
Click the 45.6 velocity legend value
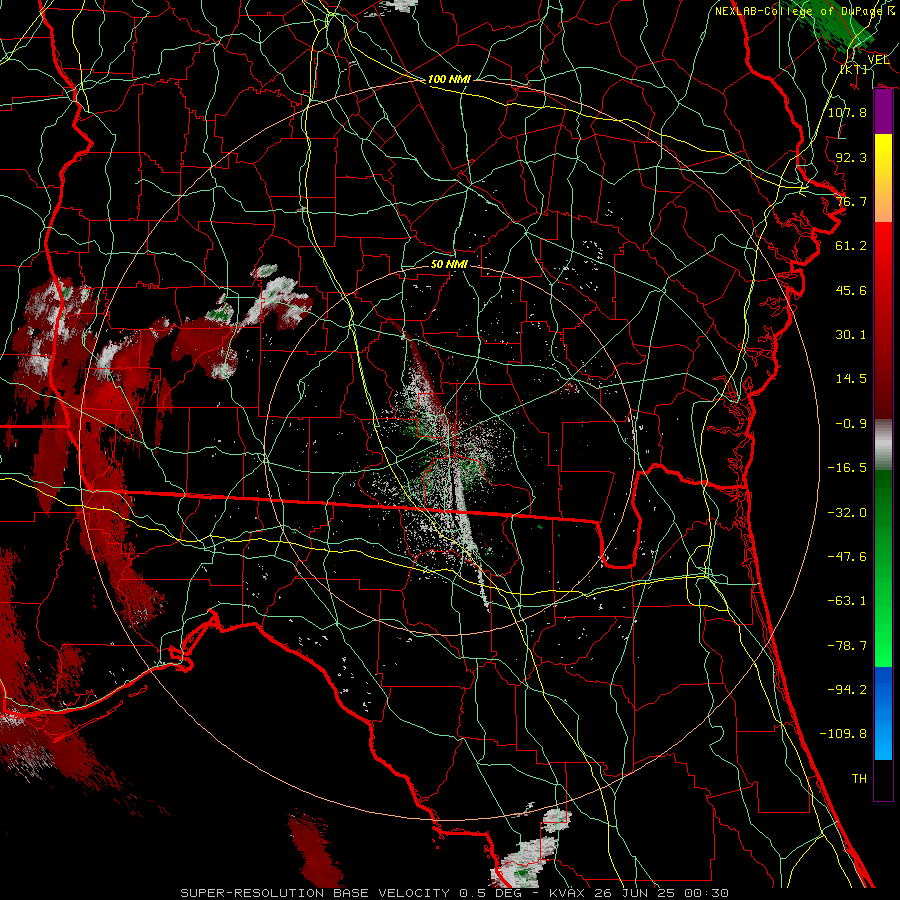(x=851, y=290)
